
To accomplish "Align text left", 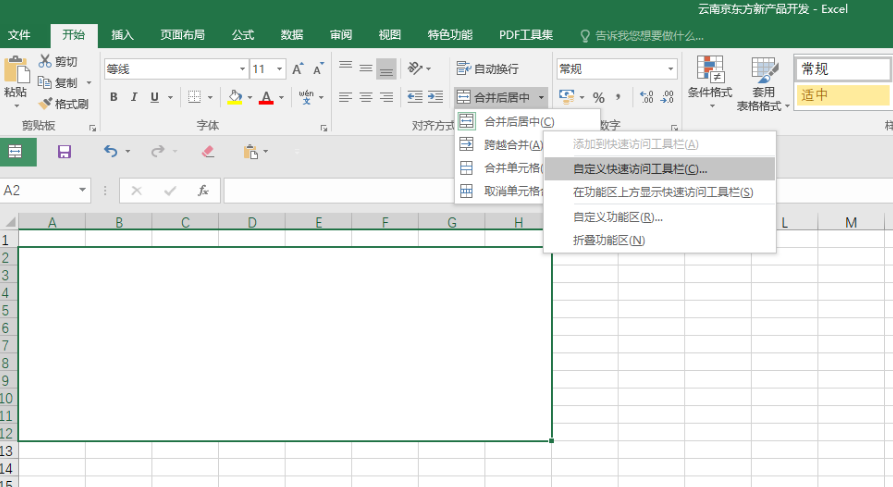I will coord(346,97).
